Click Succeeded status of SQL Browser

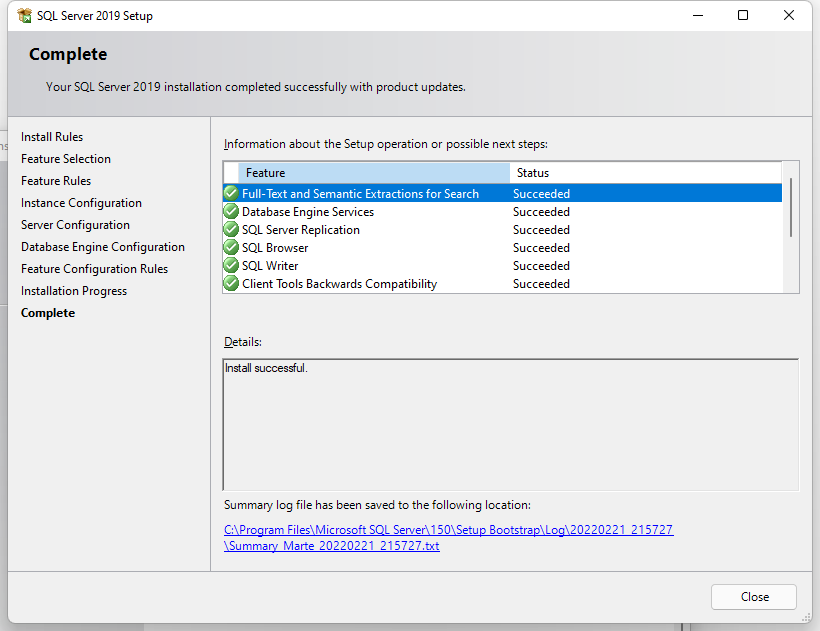pyautogui.click(x=541, y=248)
